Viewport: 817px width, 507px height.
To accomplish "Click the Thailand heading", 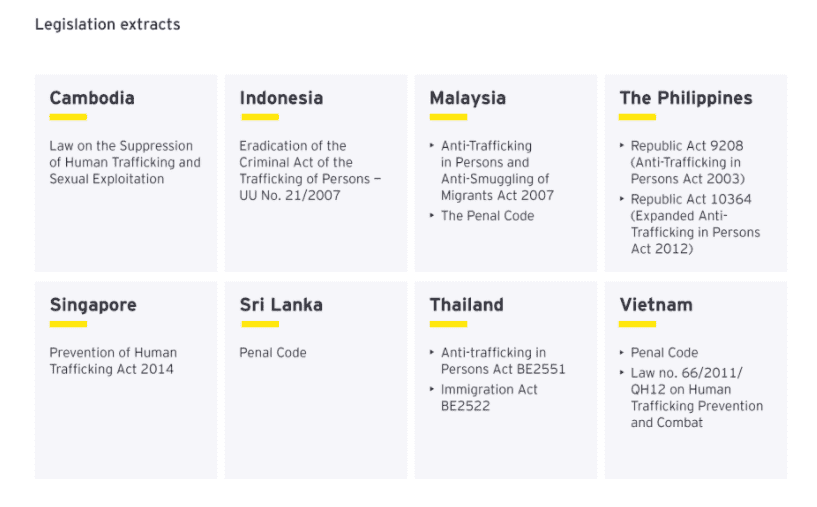I will tap(466, 305).
